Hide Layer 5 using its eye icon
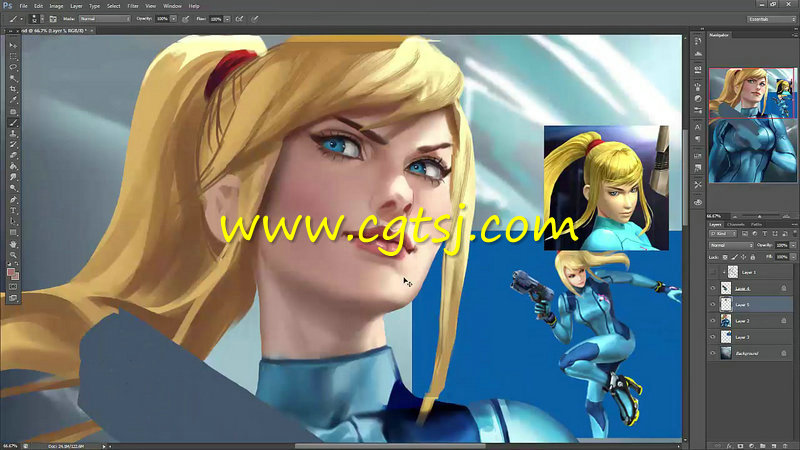 [x=713, y=305]
